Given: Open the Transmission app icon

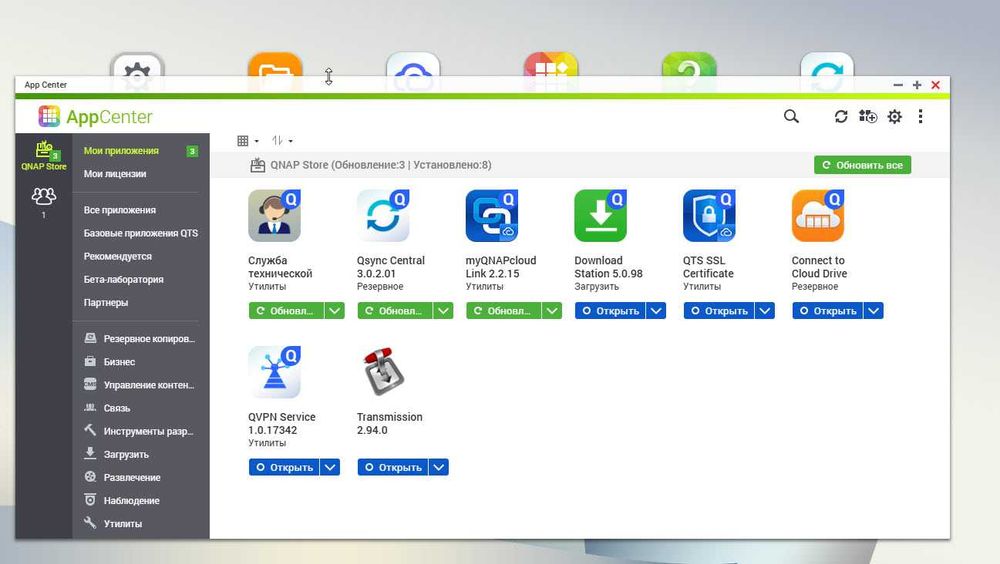Looking at the screenshot, I should point(383,372).
